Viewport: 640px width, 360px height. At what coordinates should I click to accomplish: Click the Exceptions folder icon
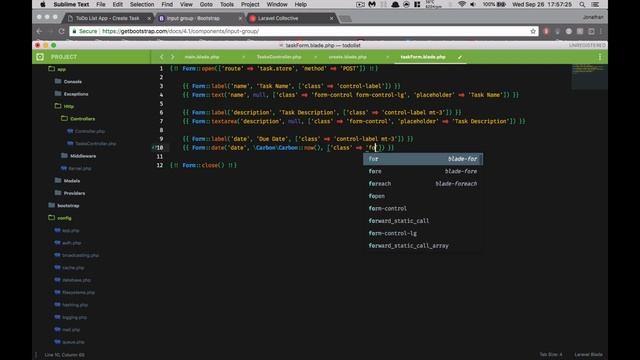pyautogui.click(x=58, y=93)
